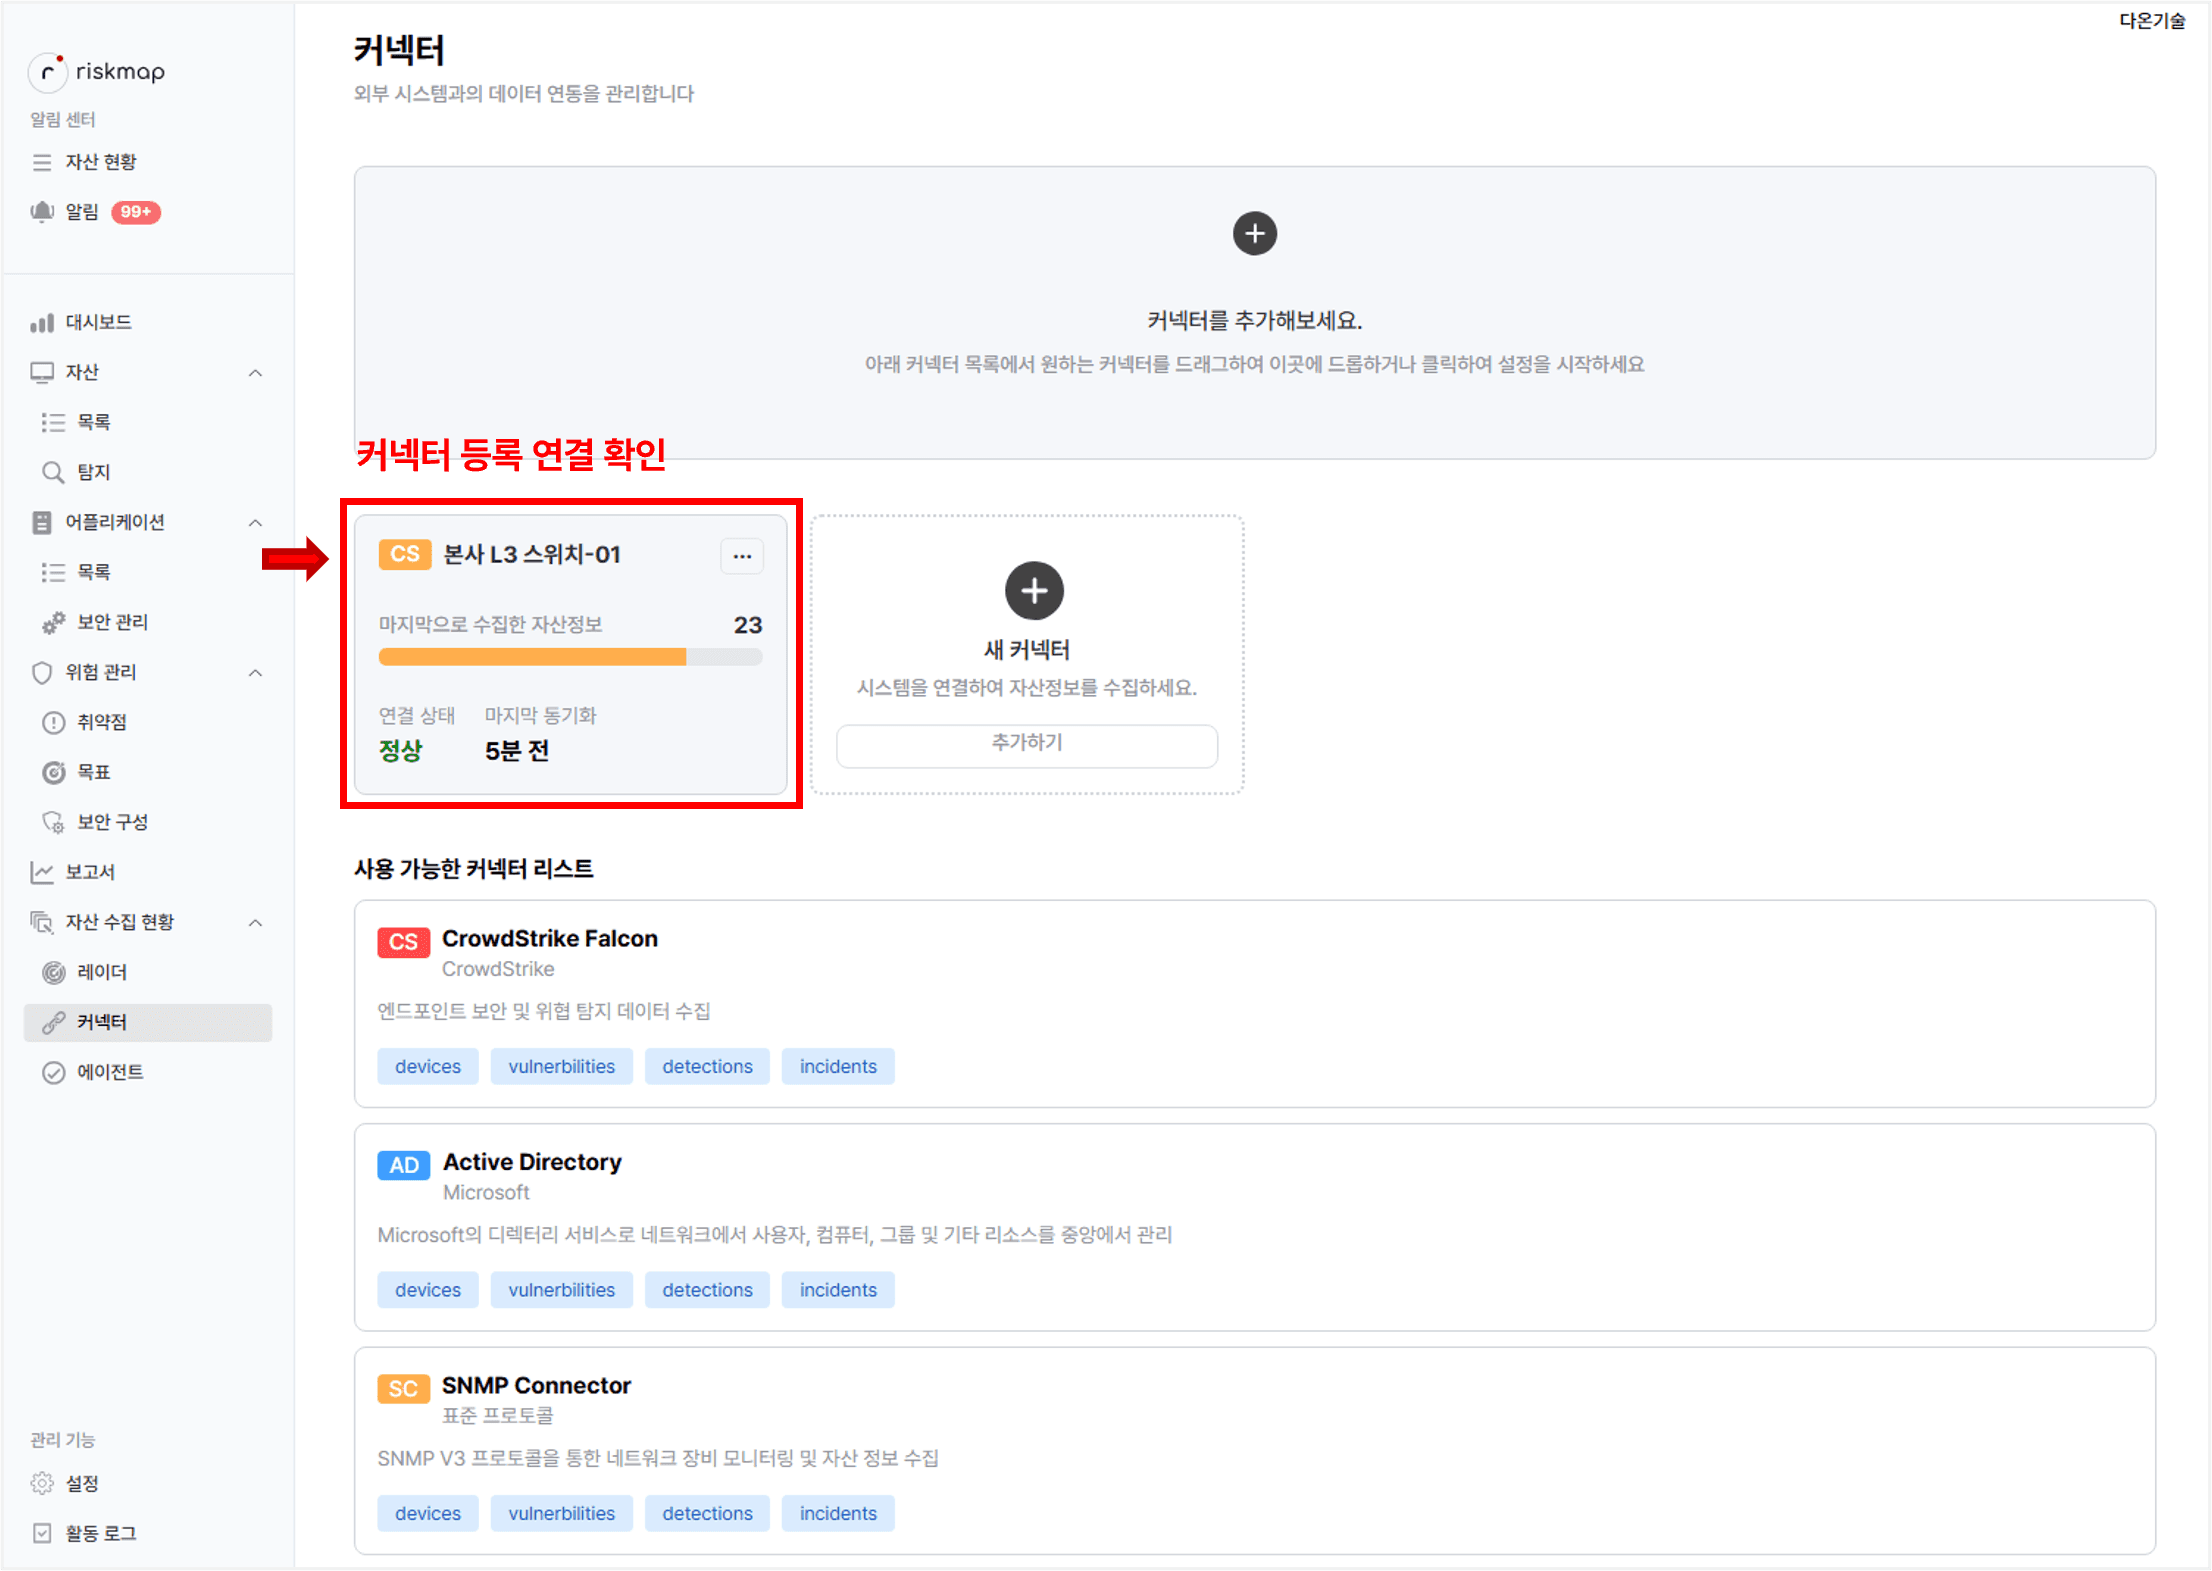Click the 대시보드 bar chart icon

(x=42, y=322)
